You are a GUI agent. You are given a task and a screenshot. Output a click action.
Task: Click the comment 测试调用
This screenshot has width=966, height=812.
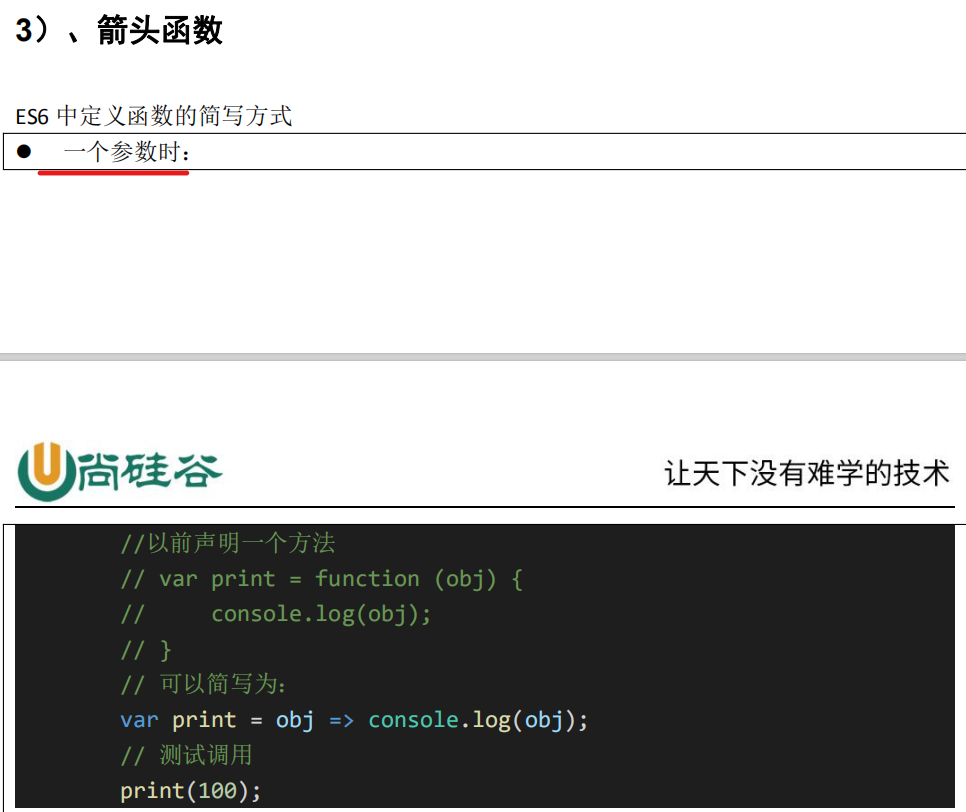click(x=205, y=755)
